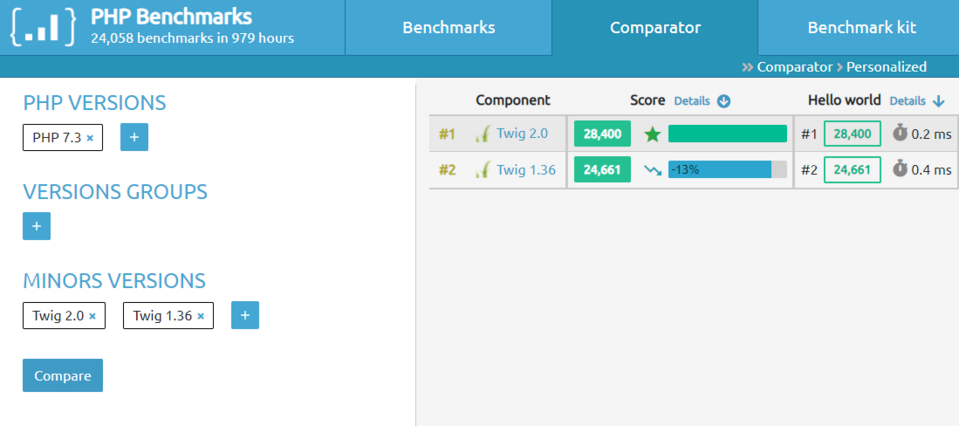Click the VERSIONS GROUPS heading
The height and width of the screenshot is (426, 959).
coord(115,192)
